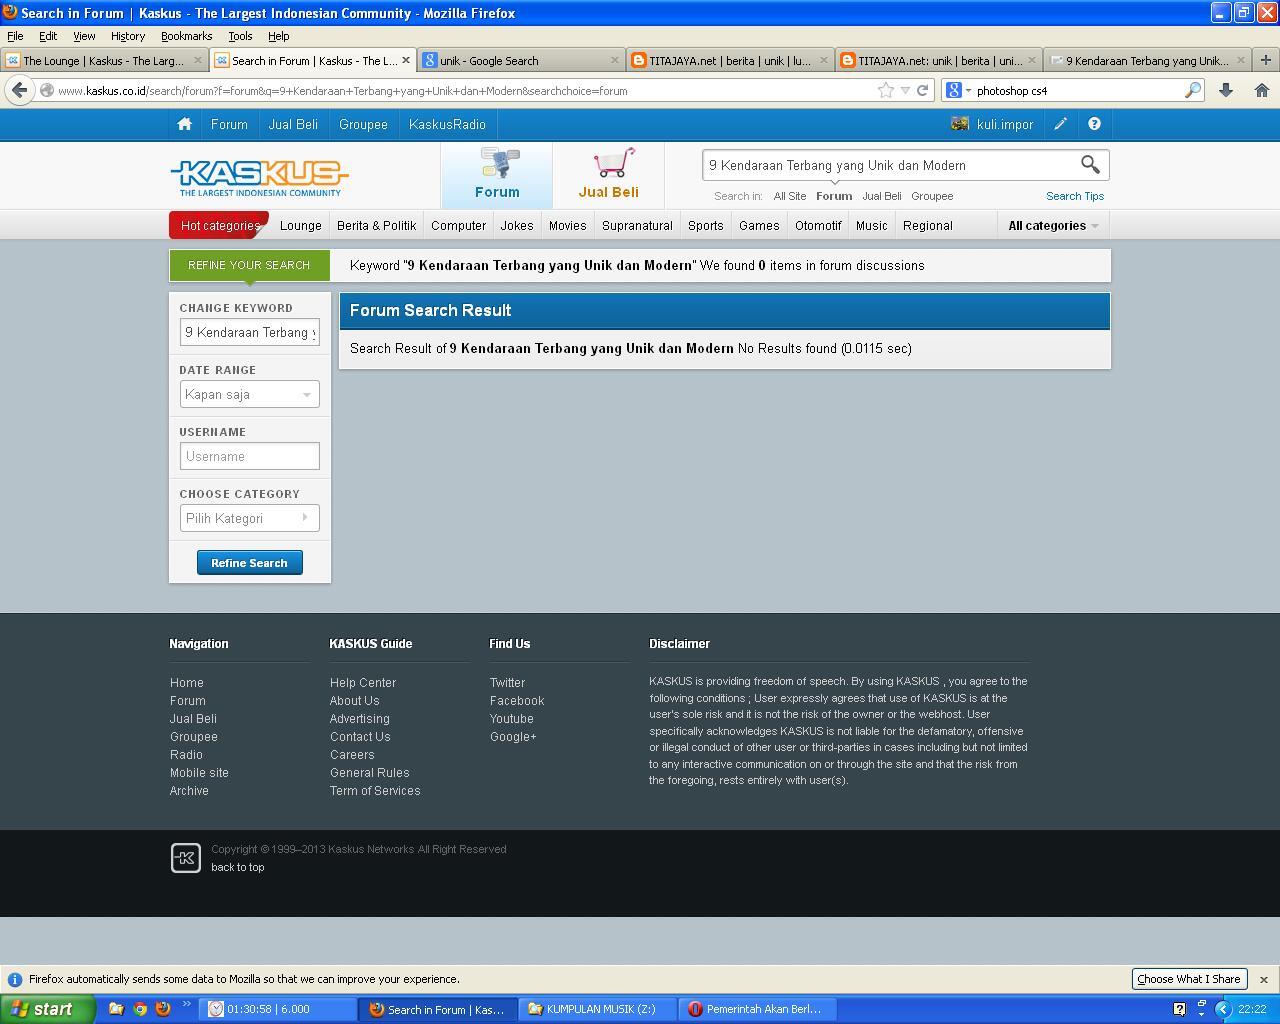Open the Pilih Kategori dropdown
Viewport: 1280px width, 1024px height.
[x=249, y=518]
